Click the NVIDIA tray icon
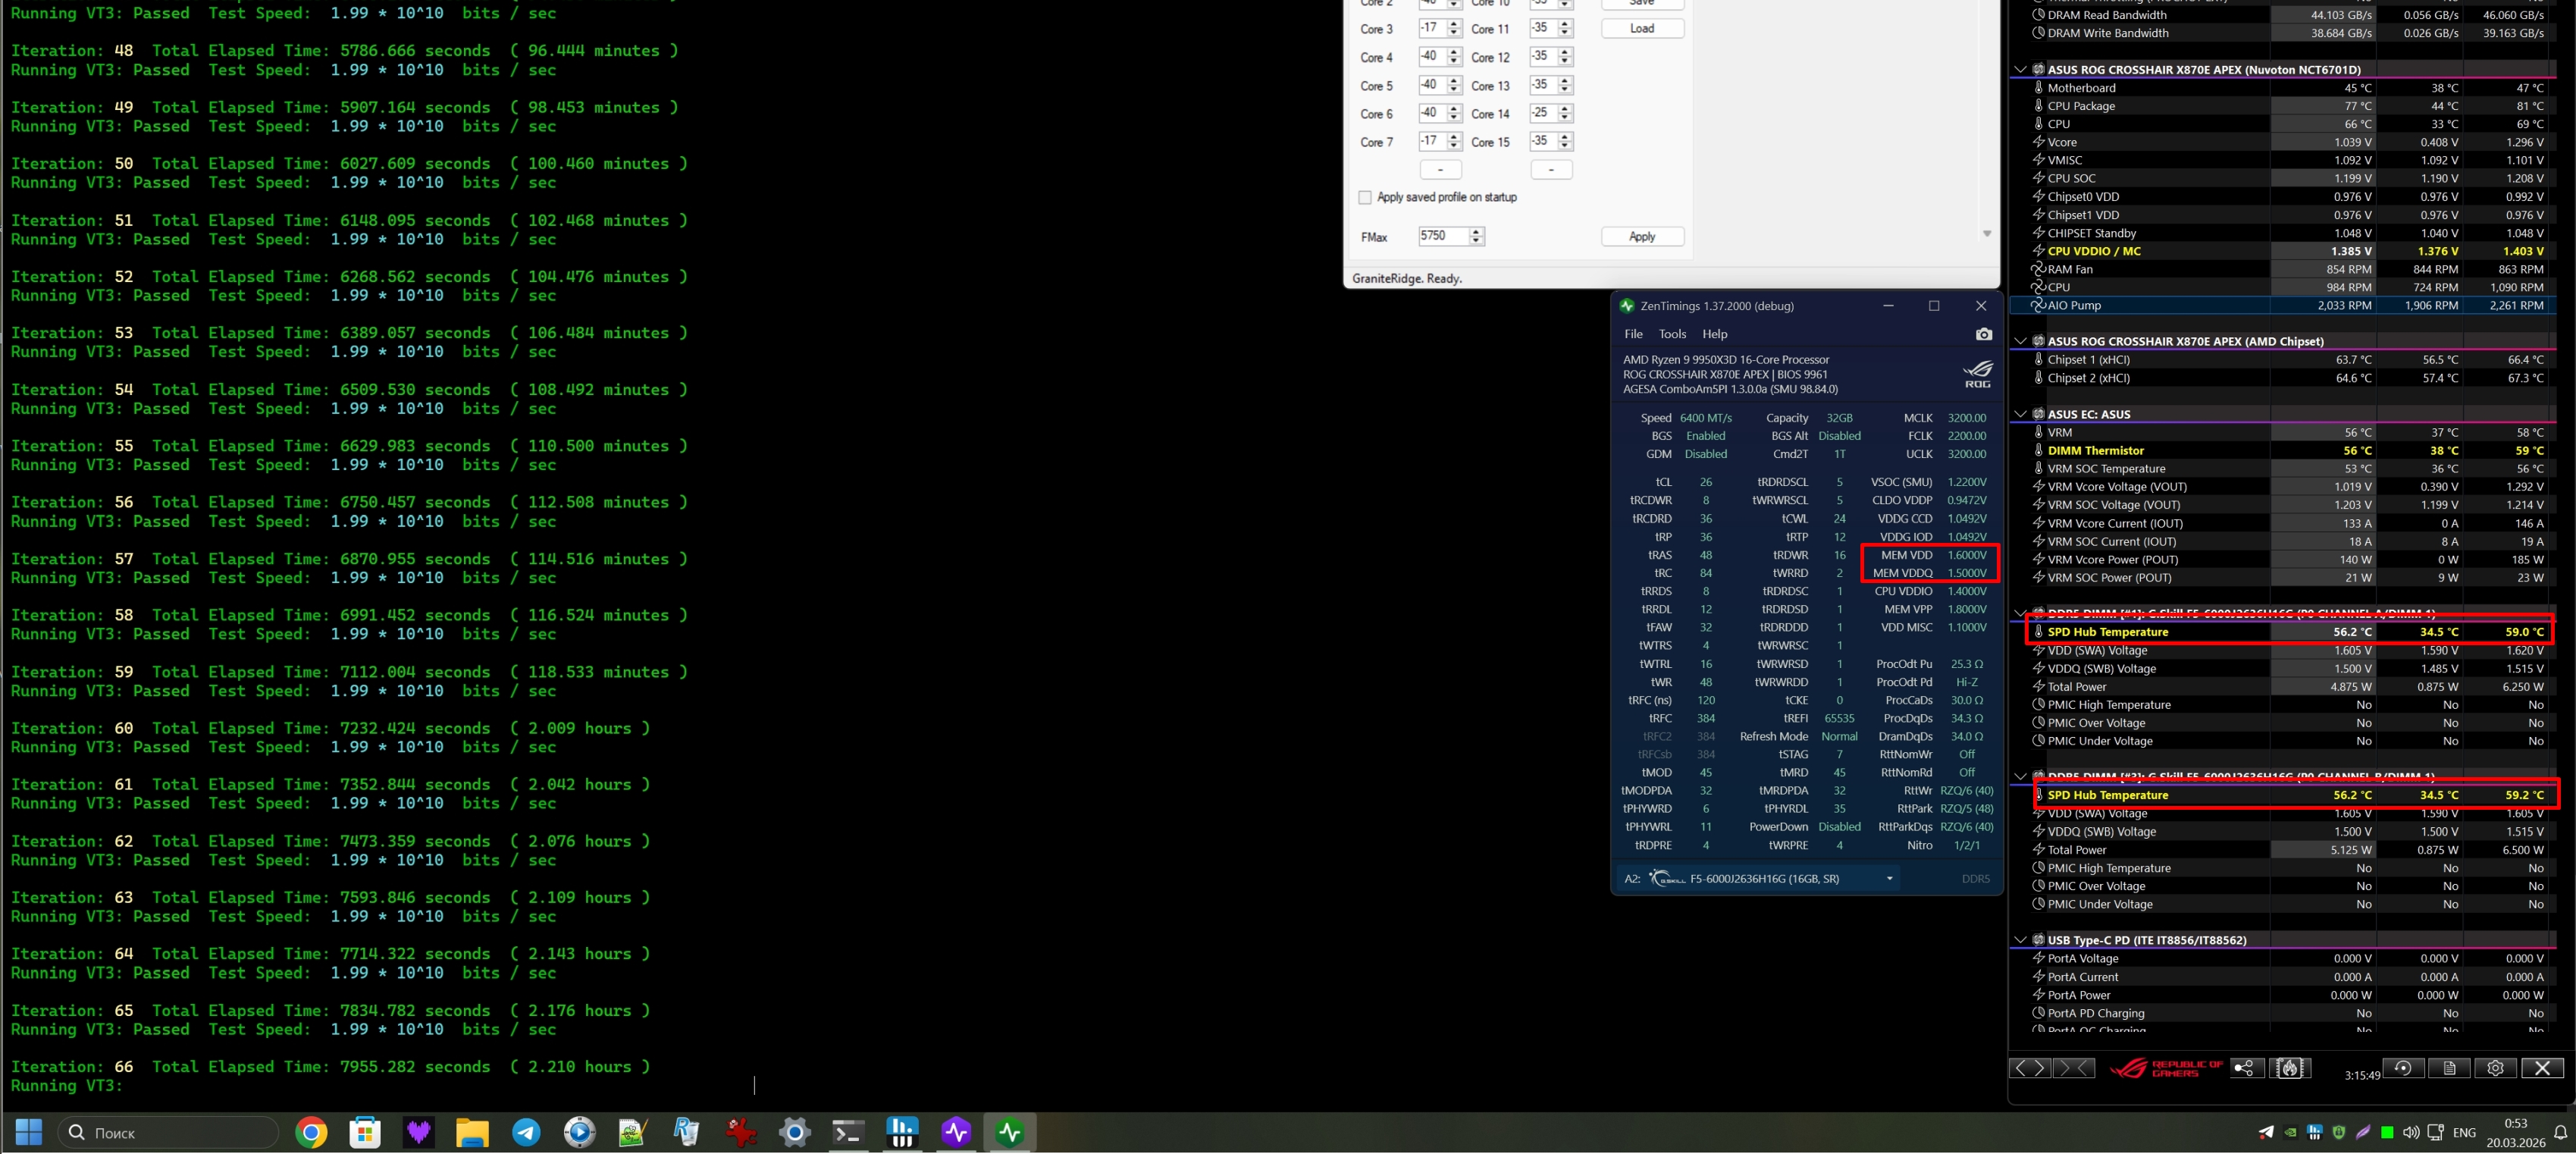 pos(2290,1132)
